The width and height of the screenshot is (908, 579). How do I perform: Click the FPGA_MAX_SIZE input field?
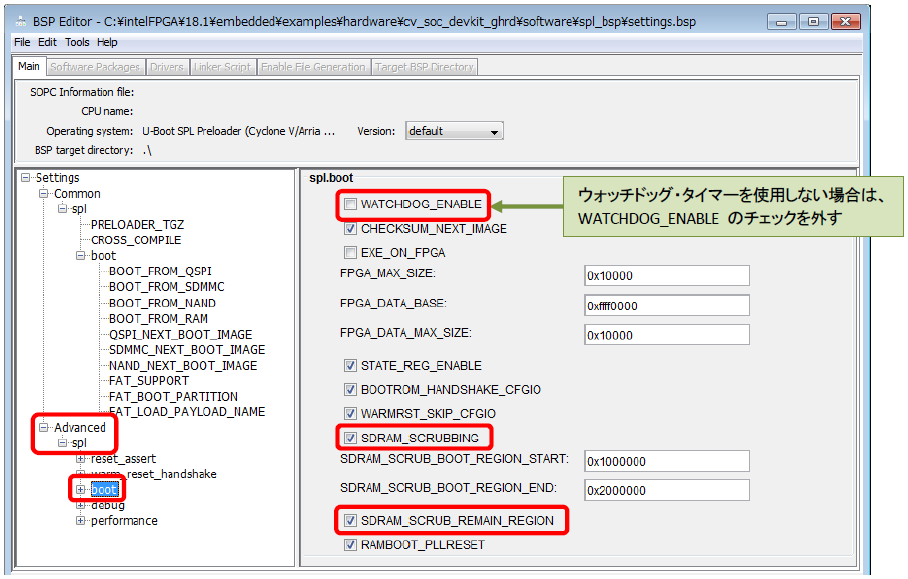(666, 276)
